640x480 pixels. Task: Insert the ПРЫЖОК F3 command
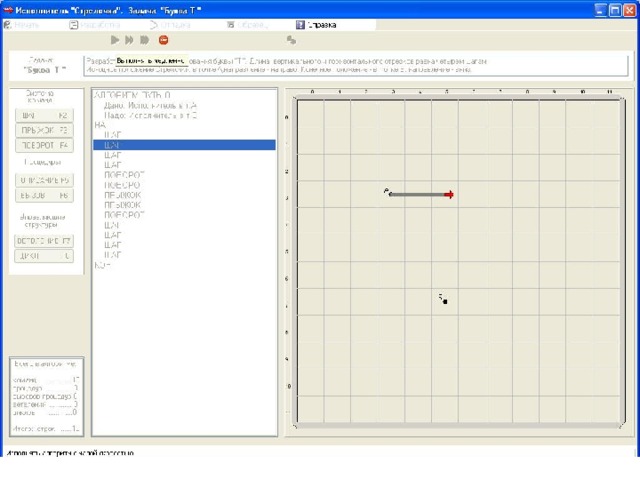(x=44, y=130)
